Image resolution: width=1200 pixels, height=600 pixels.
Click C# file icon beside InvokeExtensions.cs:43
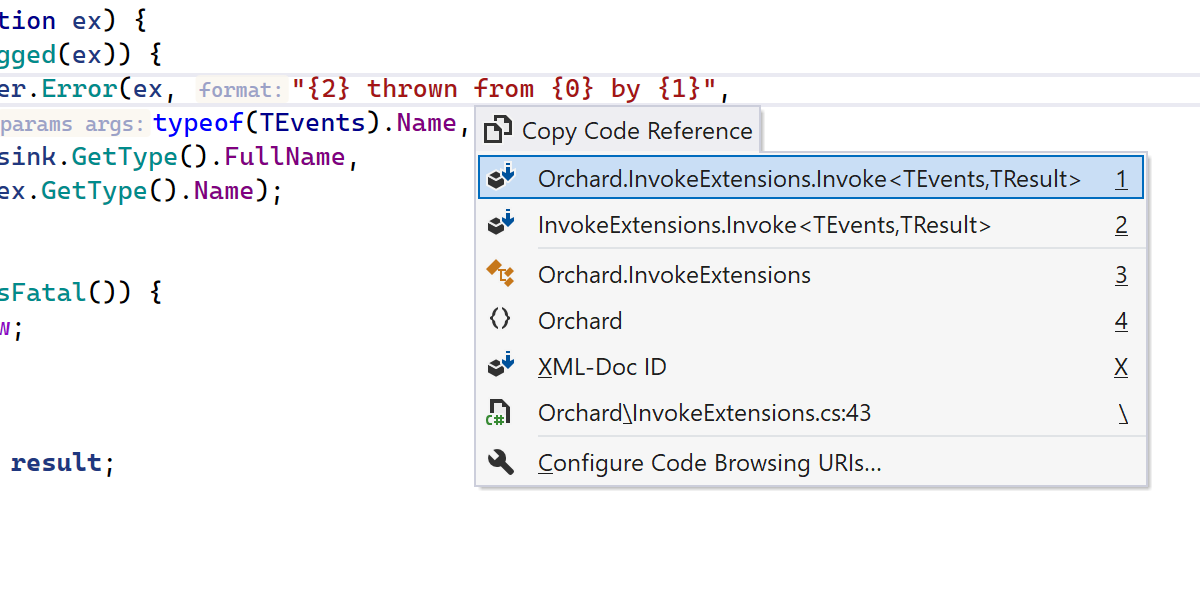499,413
